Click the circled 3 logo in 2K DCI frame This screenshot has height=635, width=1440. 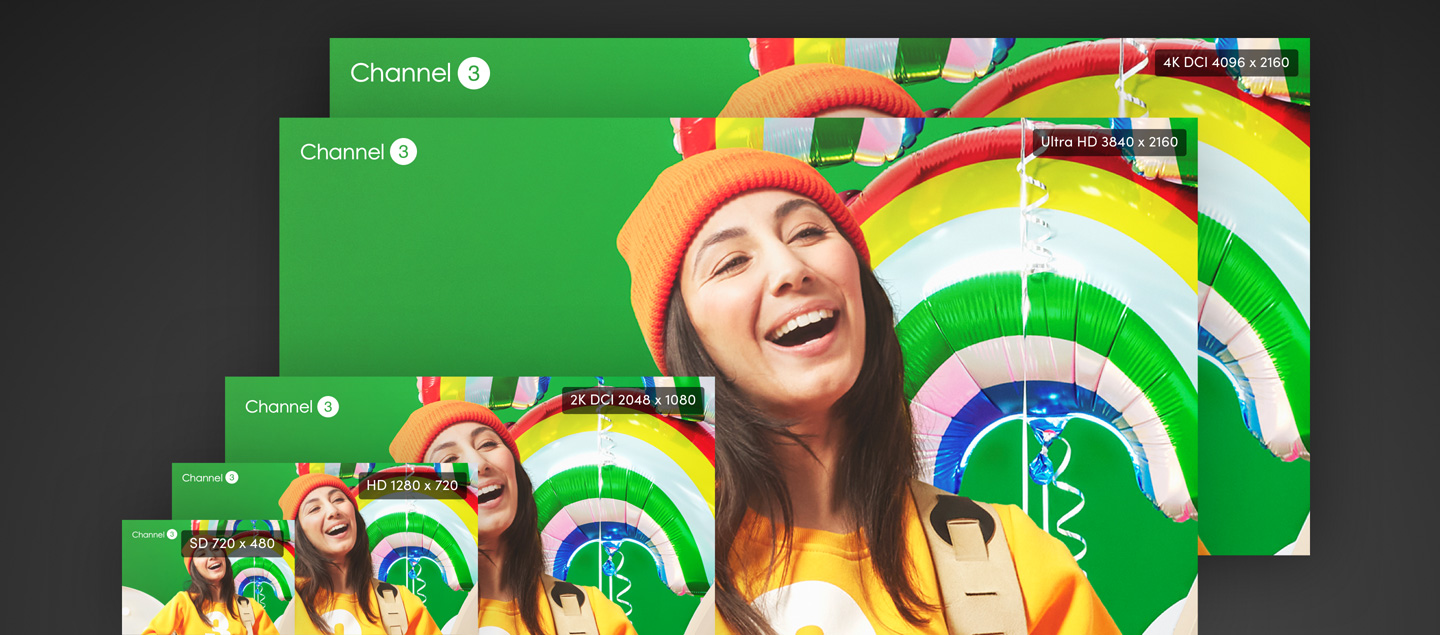coord(328,407)
